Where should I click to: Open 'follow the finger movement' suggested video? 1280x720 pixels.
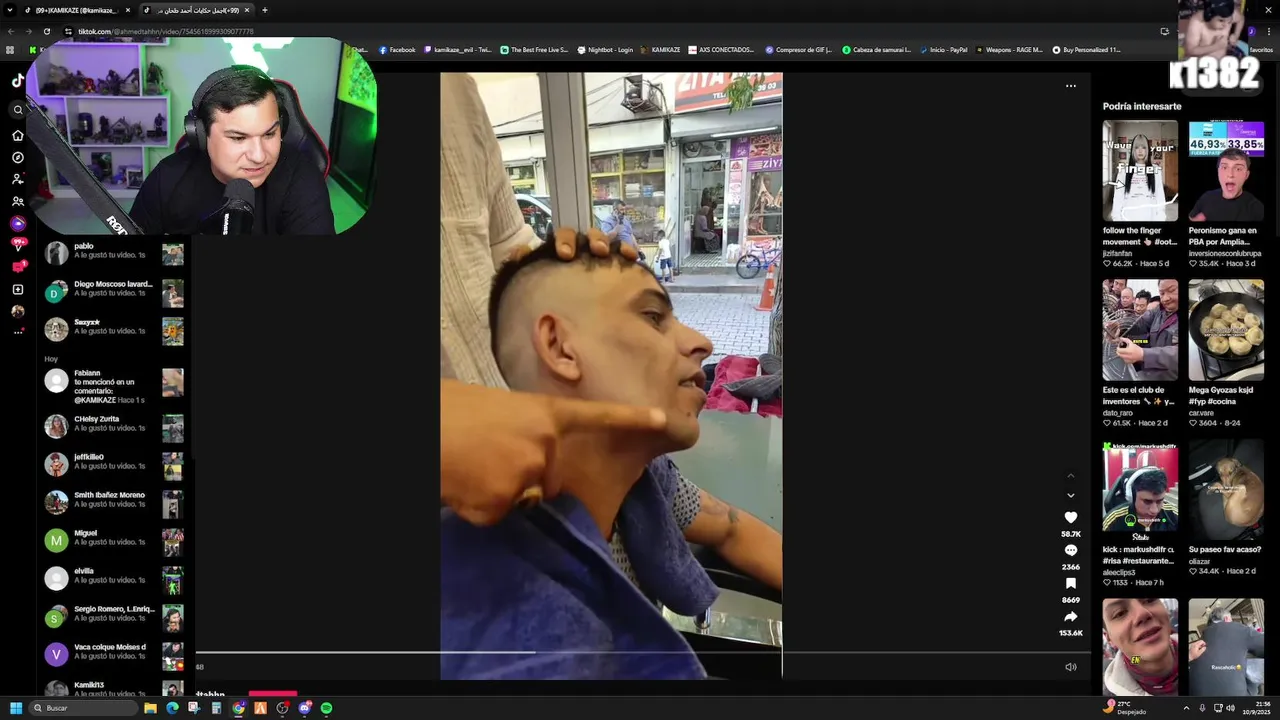[x=1140, y=171]
